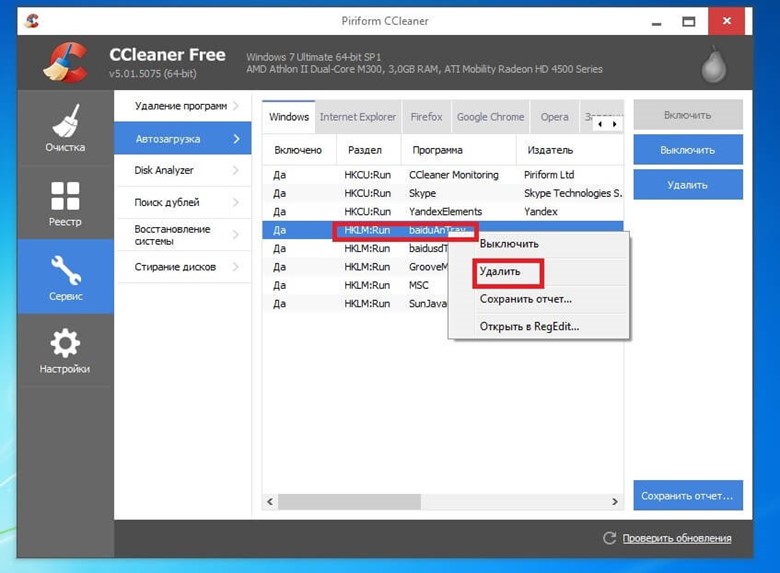Select the YandexElements row
The width and height of the screenshot is (780, 573).
pos(443,211)
